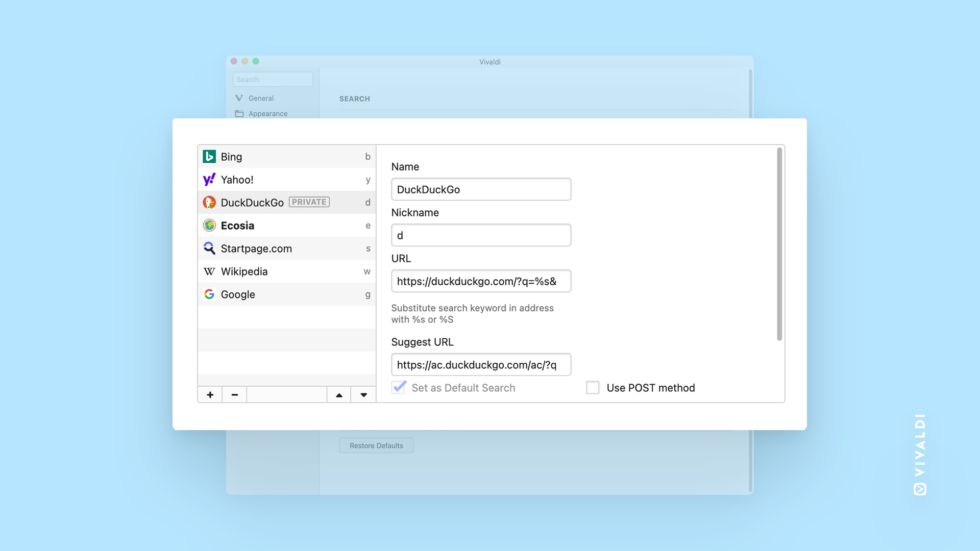The image size is (980, 551).
Task: Click the settings Search field in sidebar
Action: tap(272, 79)
